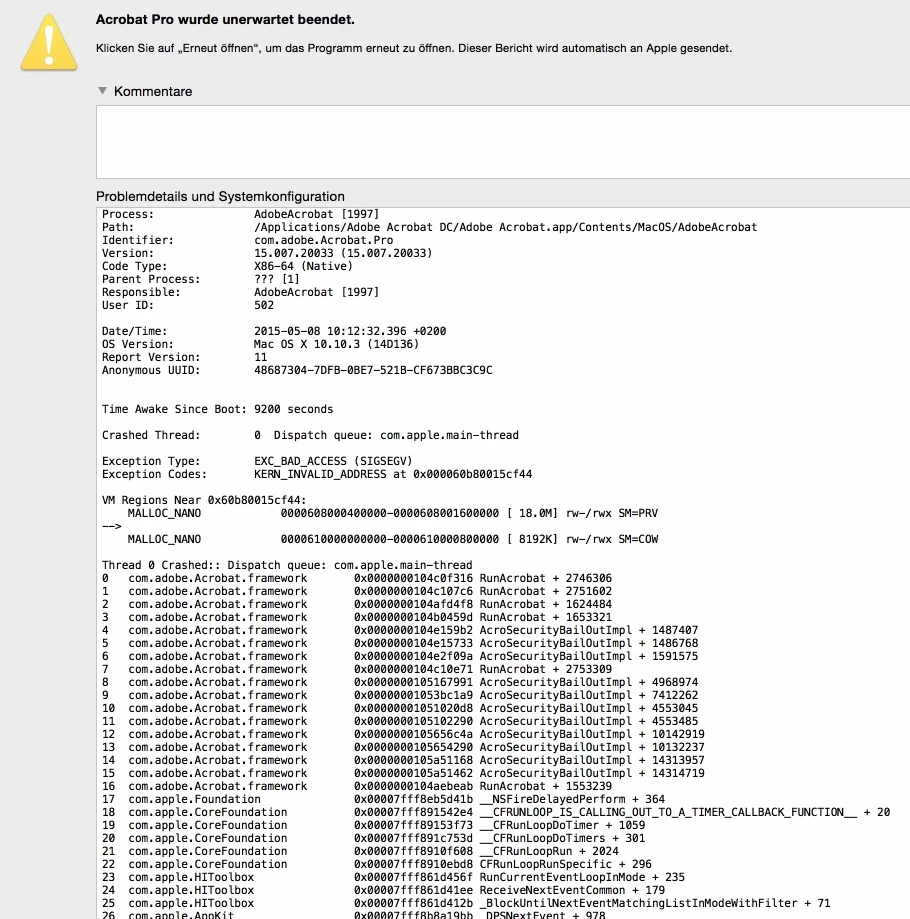Click the yellow warning icon

49,42
